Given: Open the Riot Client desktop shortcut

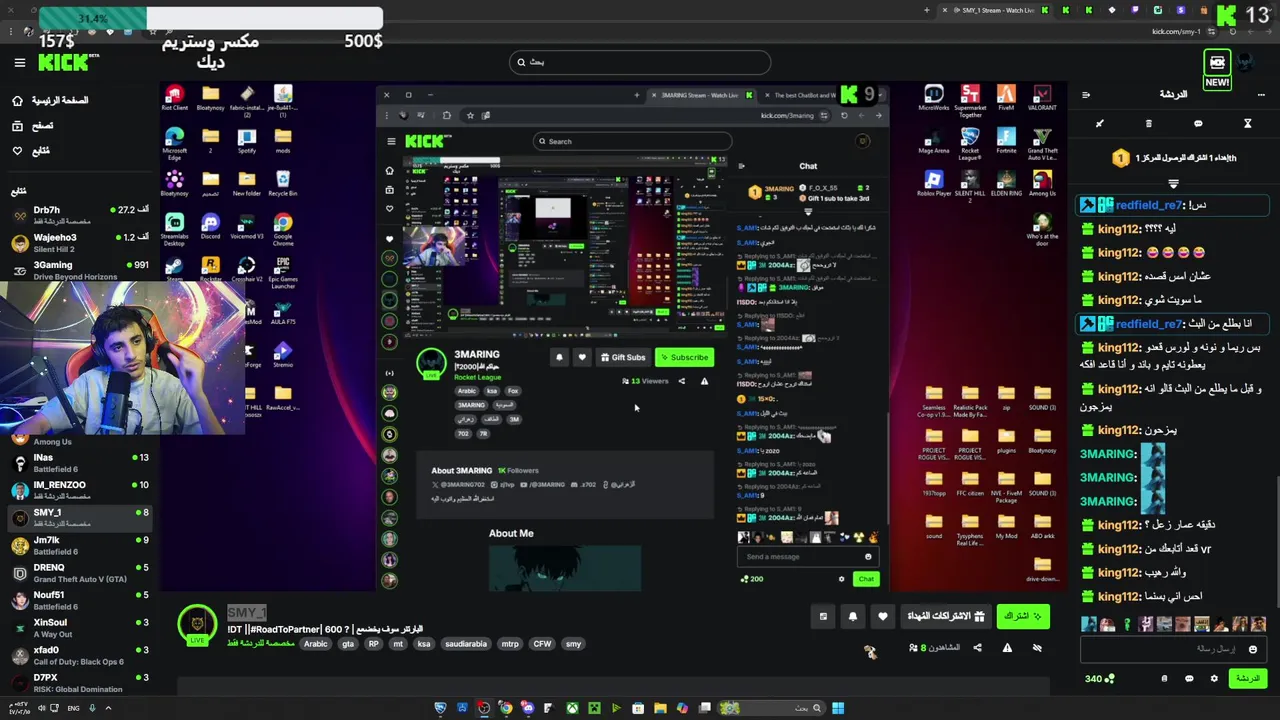Looking at the screenshot, I should point(174,98).
